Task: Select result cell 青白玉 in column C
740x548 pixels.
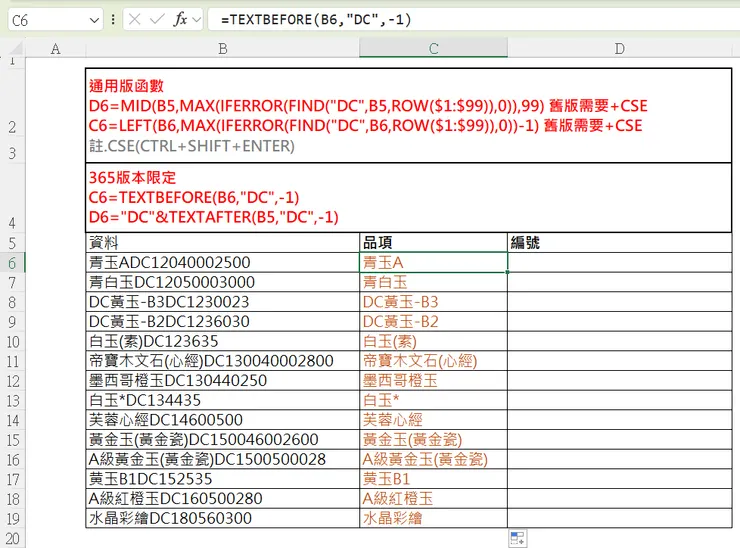Action: coord(433,282)
